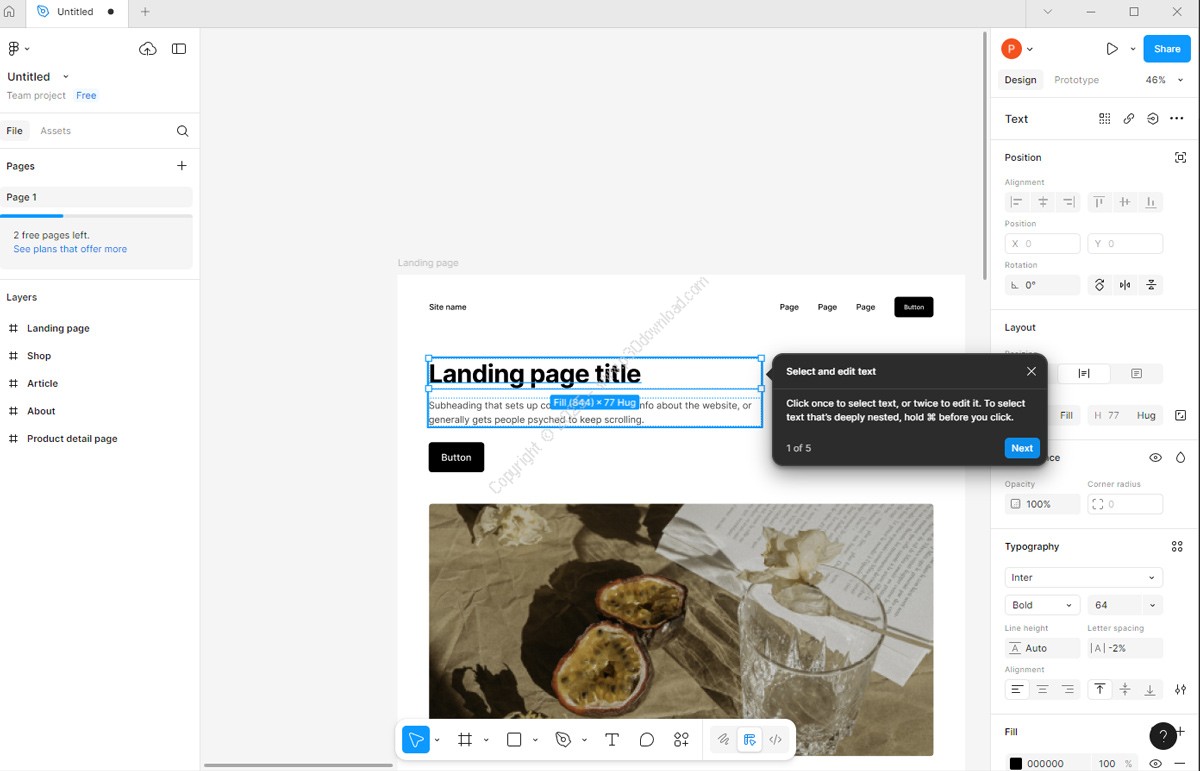Expand the Untitled file name chevron
Screen dimensions: 1200x771
[x=66, y=77]
